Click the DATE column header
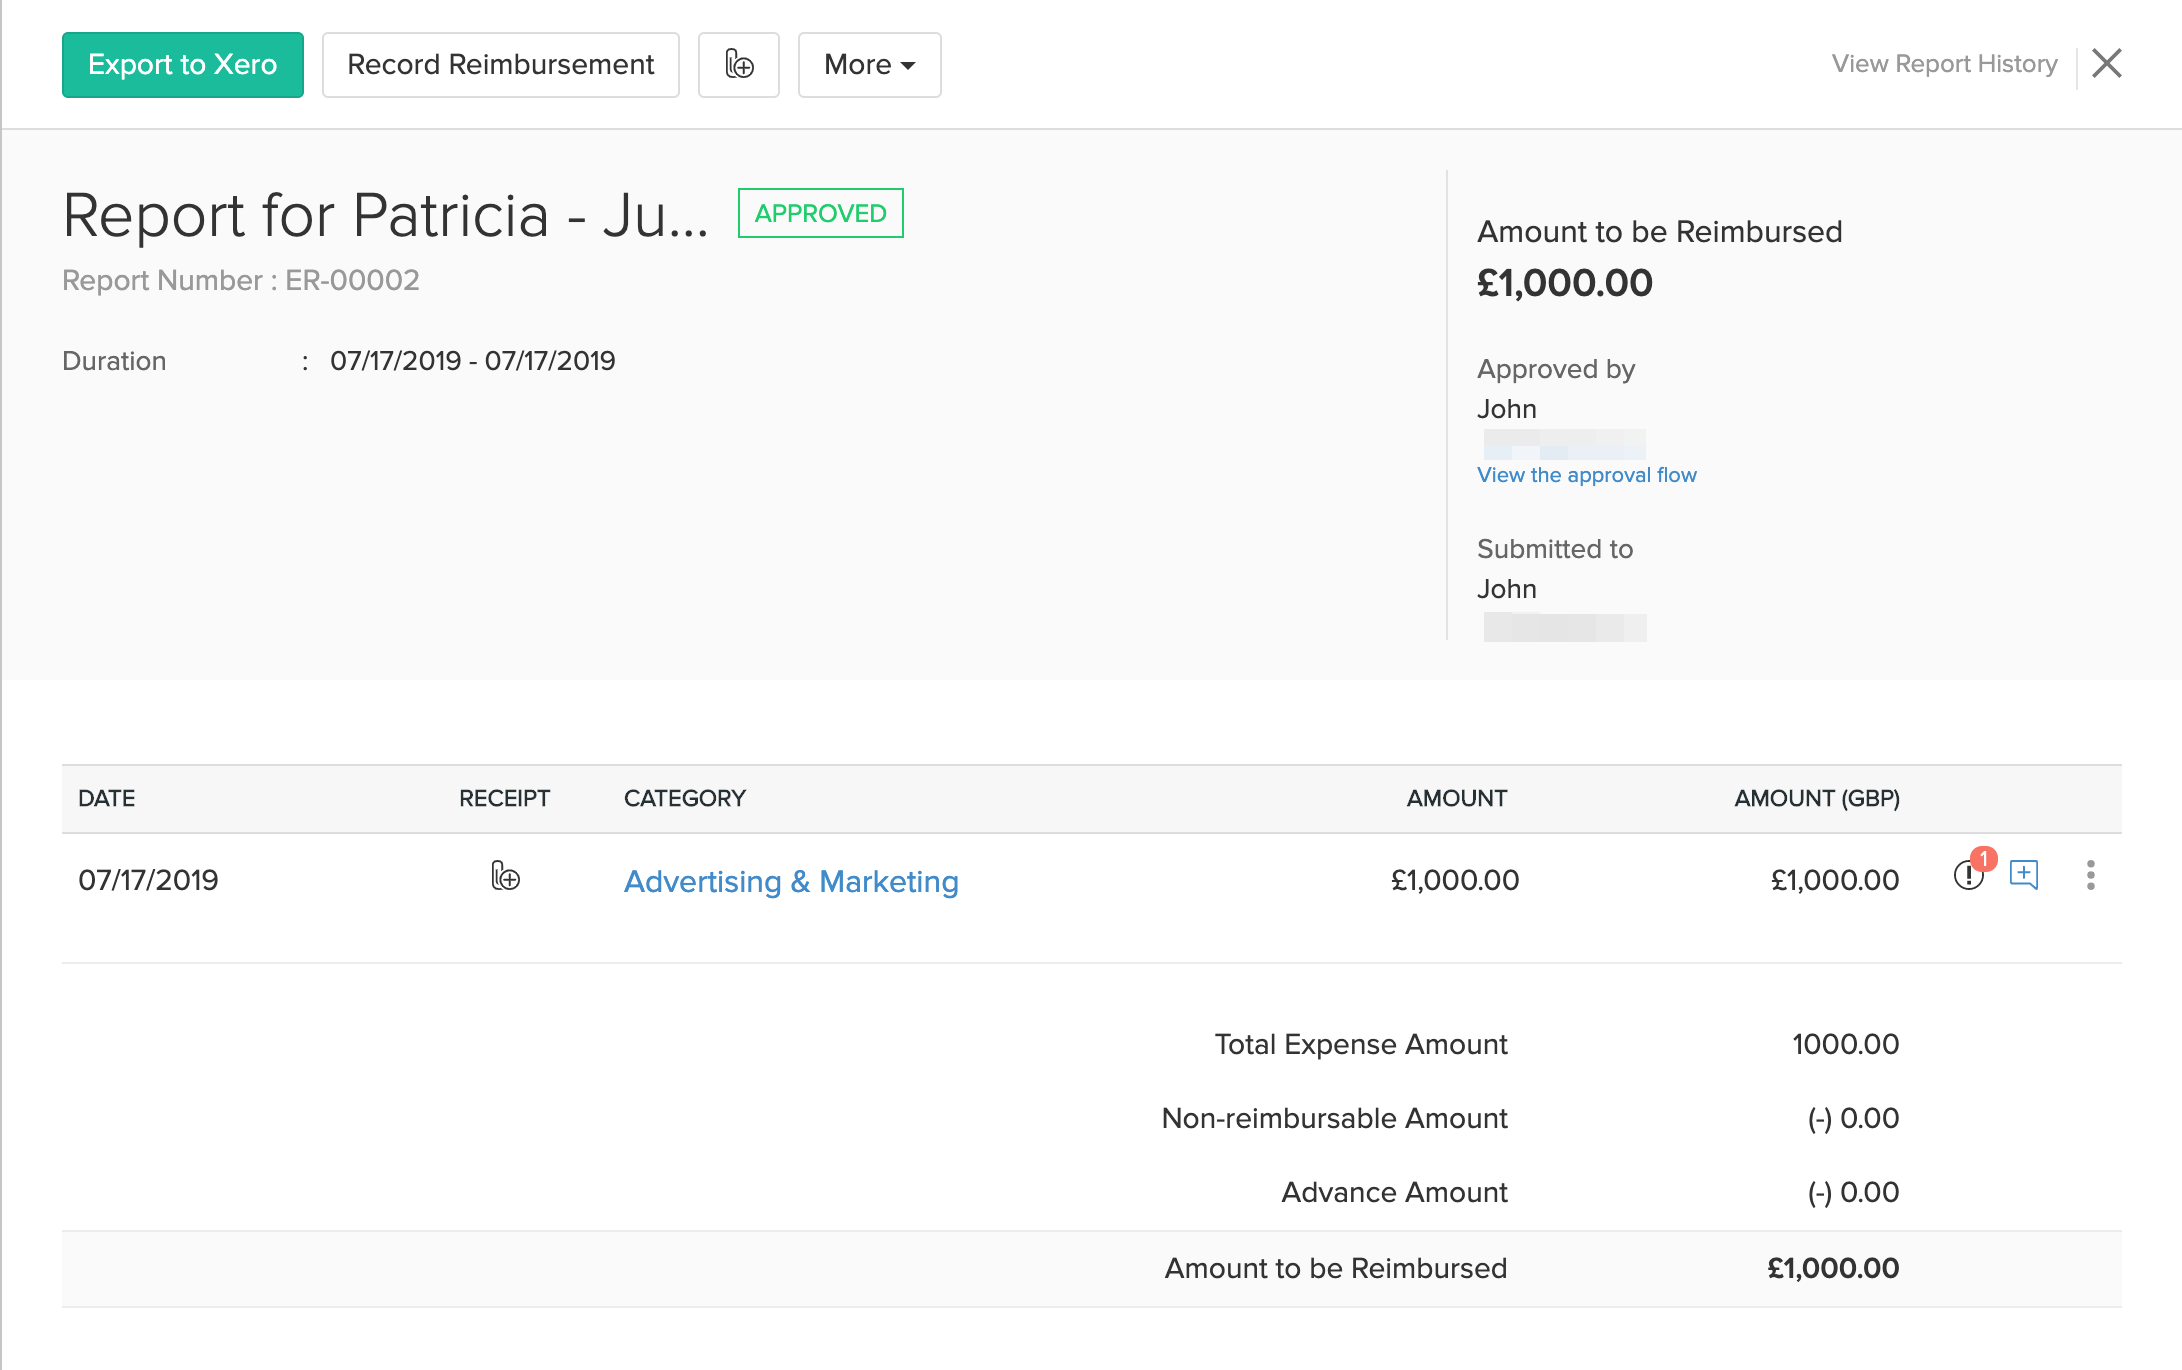The height and width of the screenshot is (1370, 2182). tap(106, 798)
